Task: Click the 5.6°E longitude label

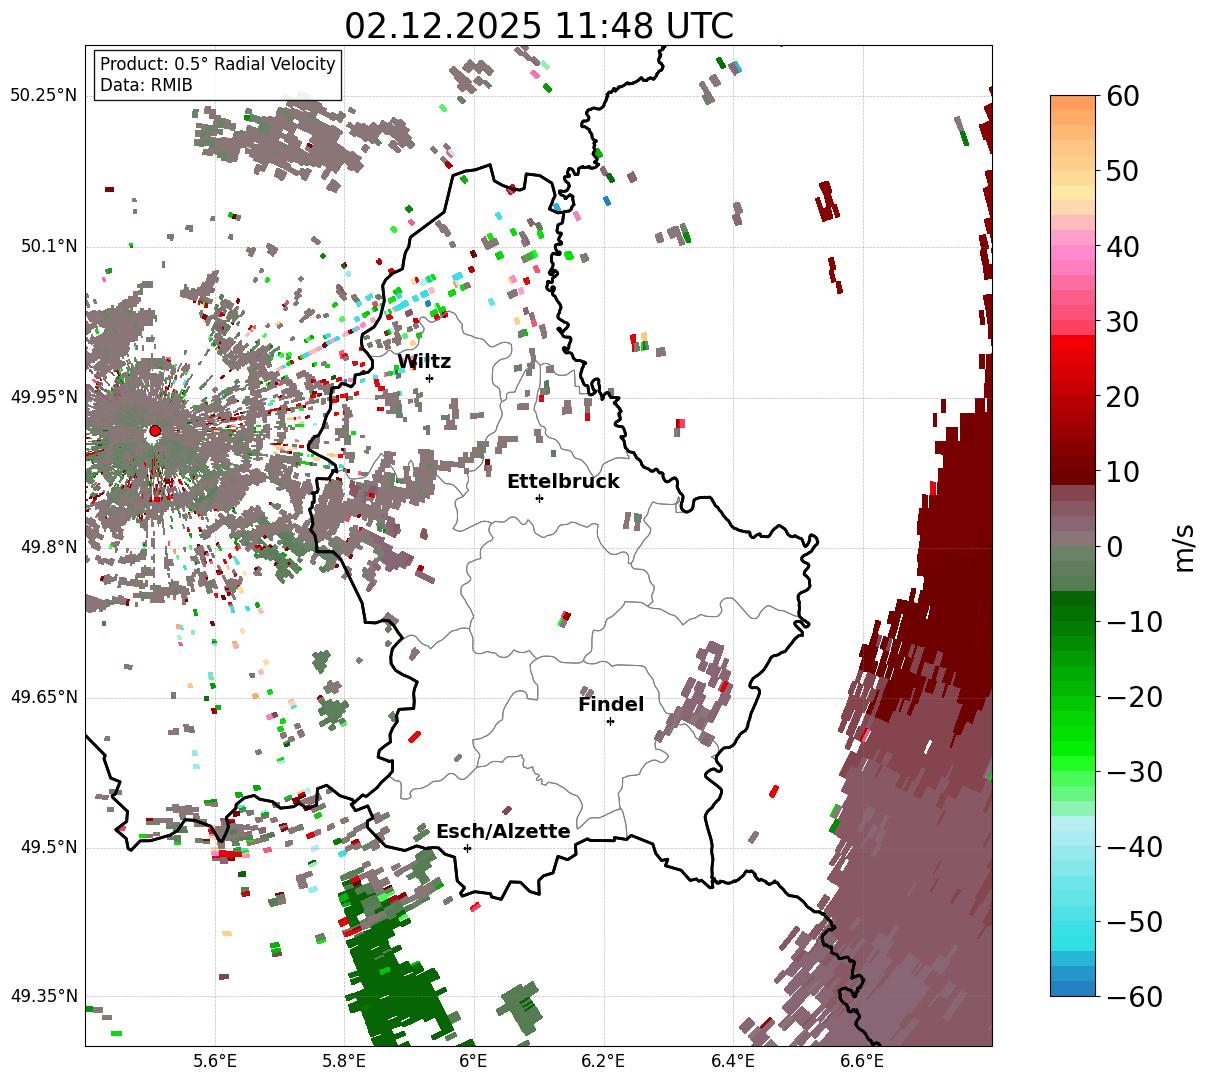Action: 215,1061
